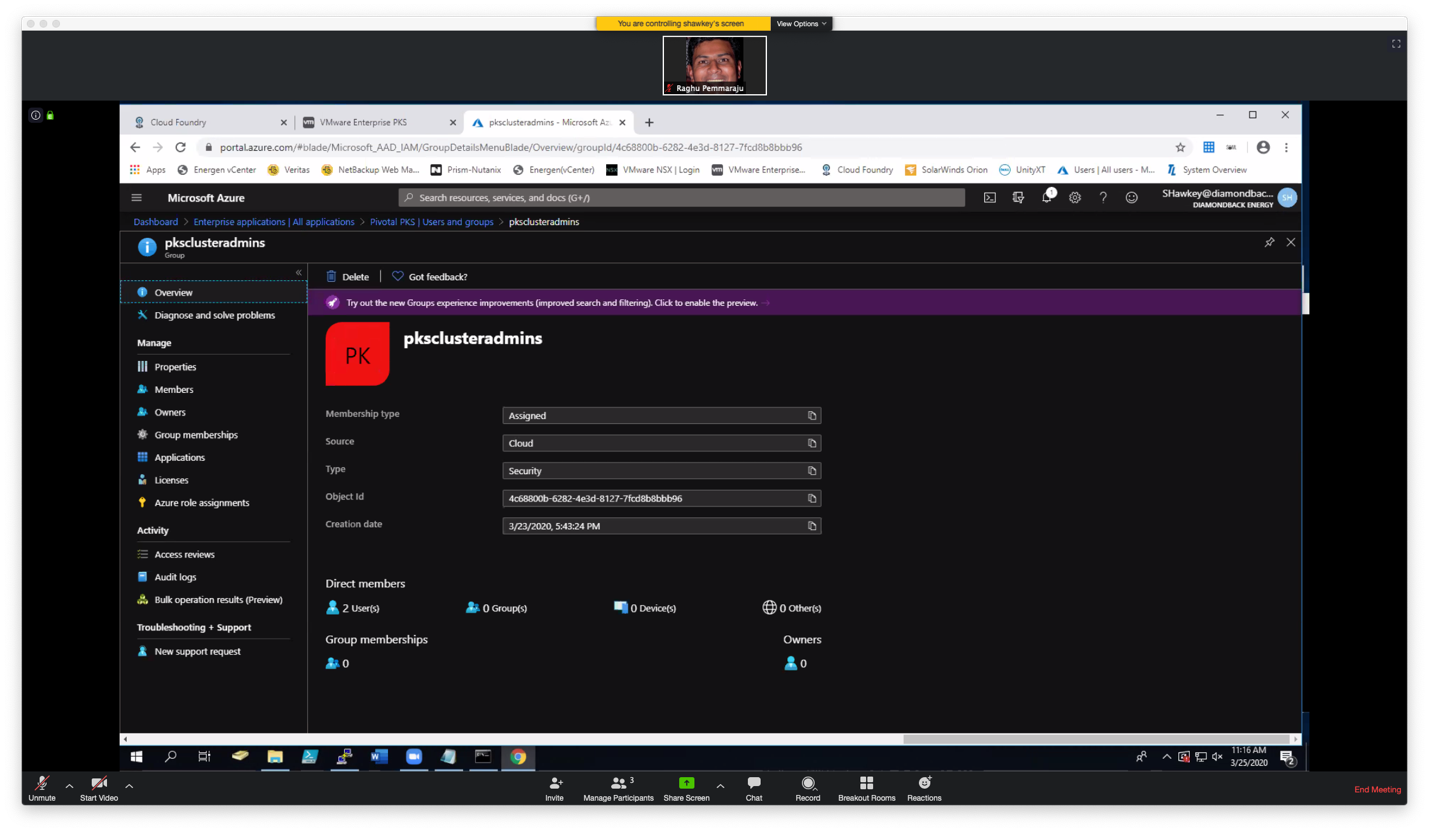Image resolution: width=1429 pixels, height=832 pixels.
Task: Click Dashboard breadcrumb link
Action: (x=155, y=222)
